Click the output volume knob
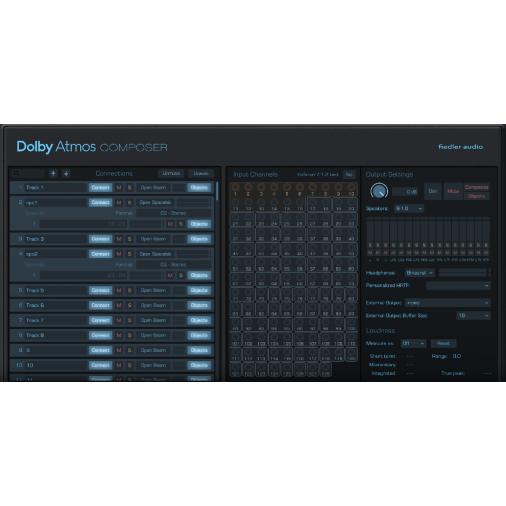Image resolution: width=506 pixels, height=506 pixels. [x=379, y=191]
